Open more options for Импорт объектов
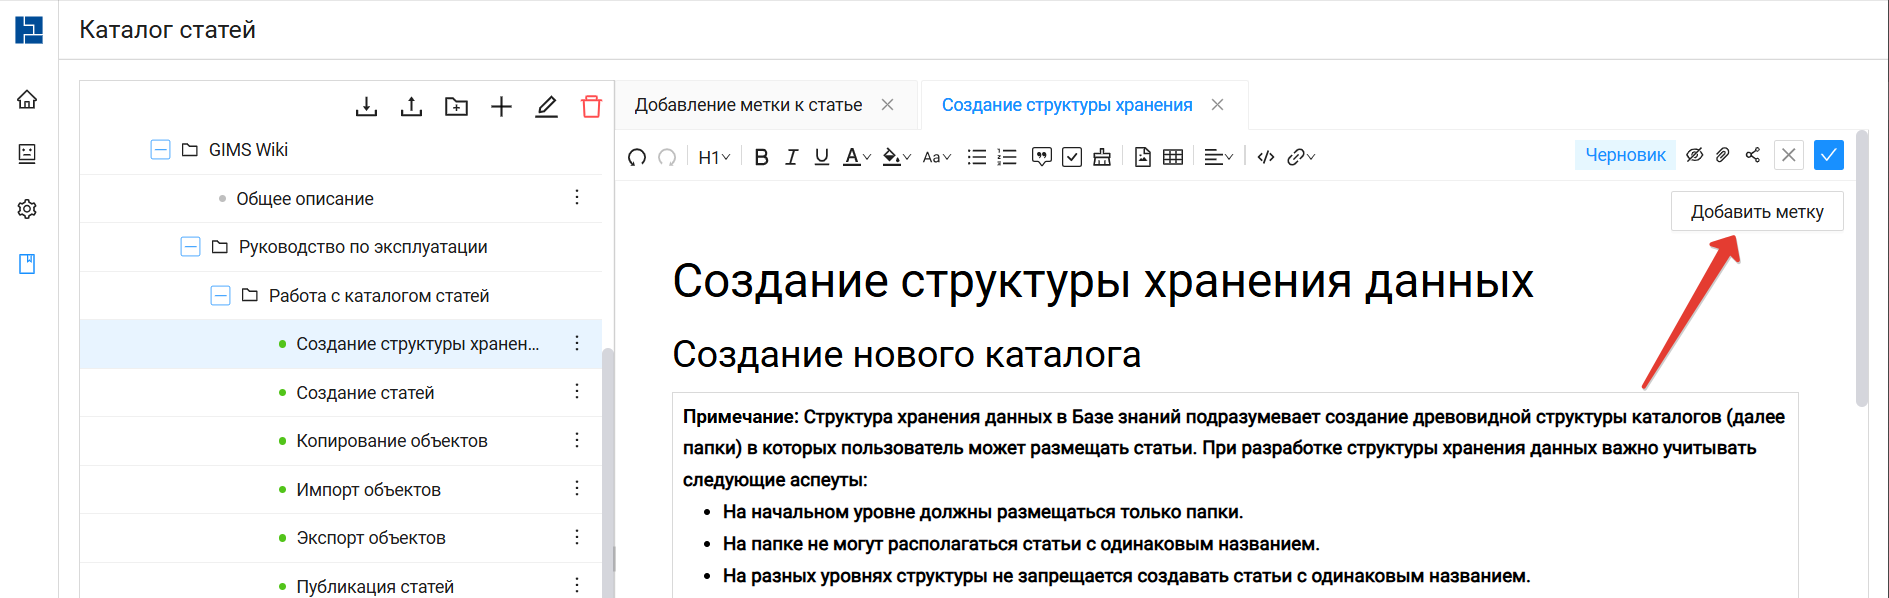Image resolution: width=1889 pixels, height=598 pixels. [577, 489]
